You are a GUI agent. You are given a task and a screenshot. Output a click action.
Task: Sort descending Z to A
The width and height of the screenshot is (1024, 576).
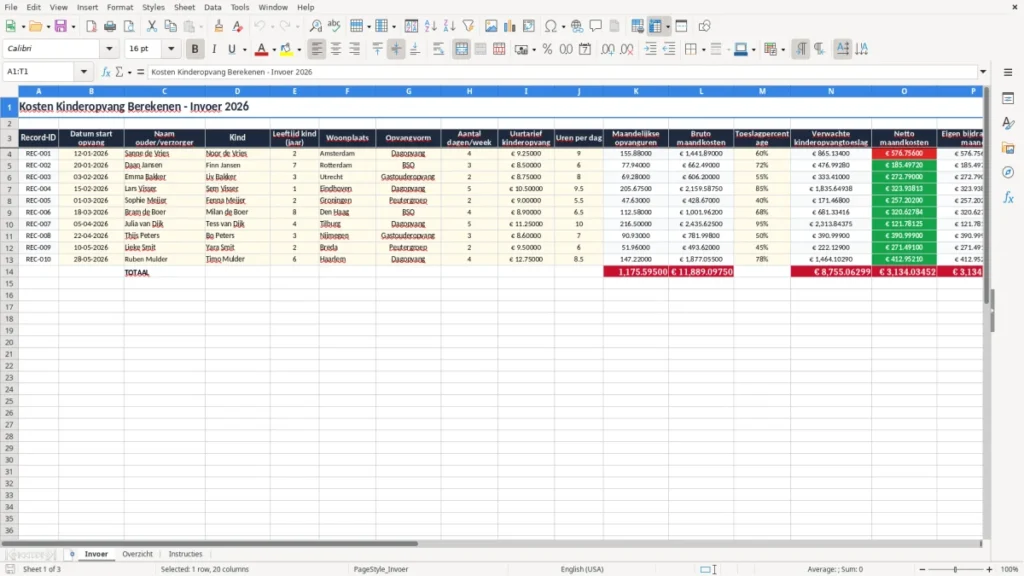click(x=449, y=26)
